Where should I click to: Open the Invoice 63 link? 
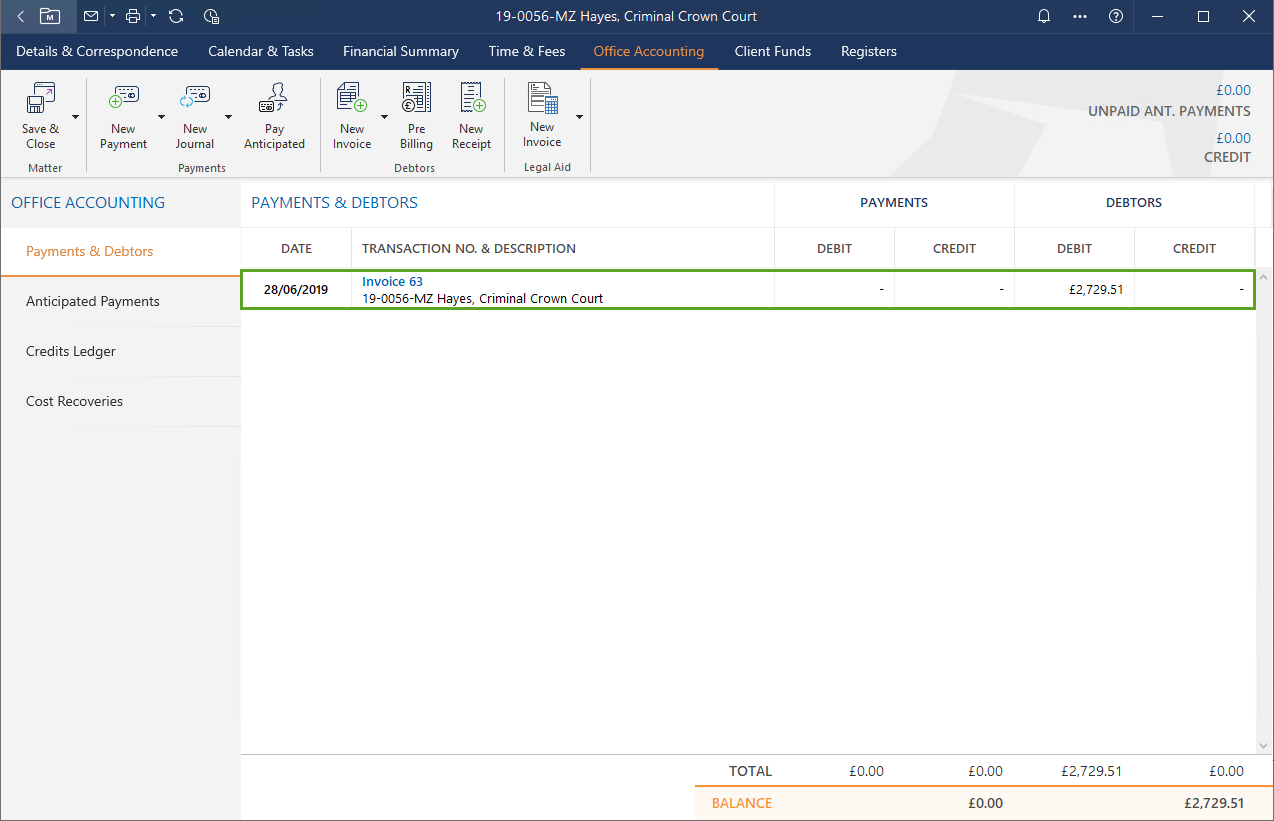(x=392, y=282)
